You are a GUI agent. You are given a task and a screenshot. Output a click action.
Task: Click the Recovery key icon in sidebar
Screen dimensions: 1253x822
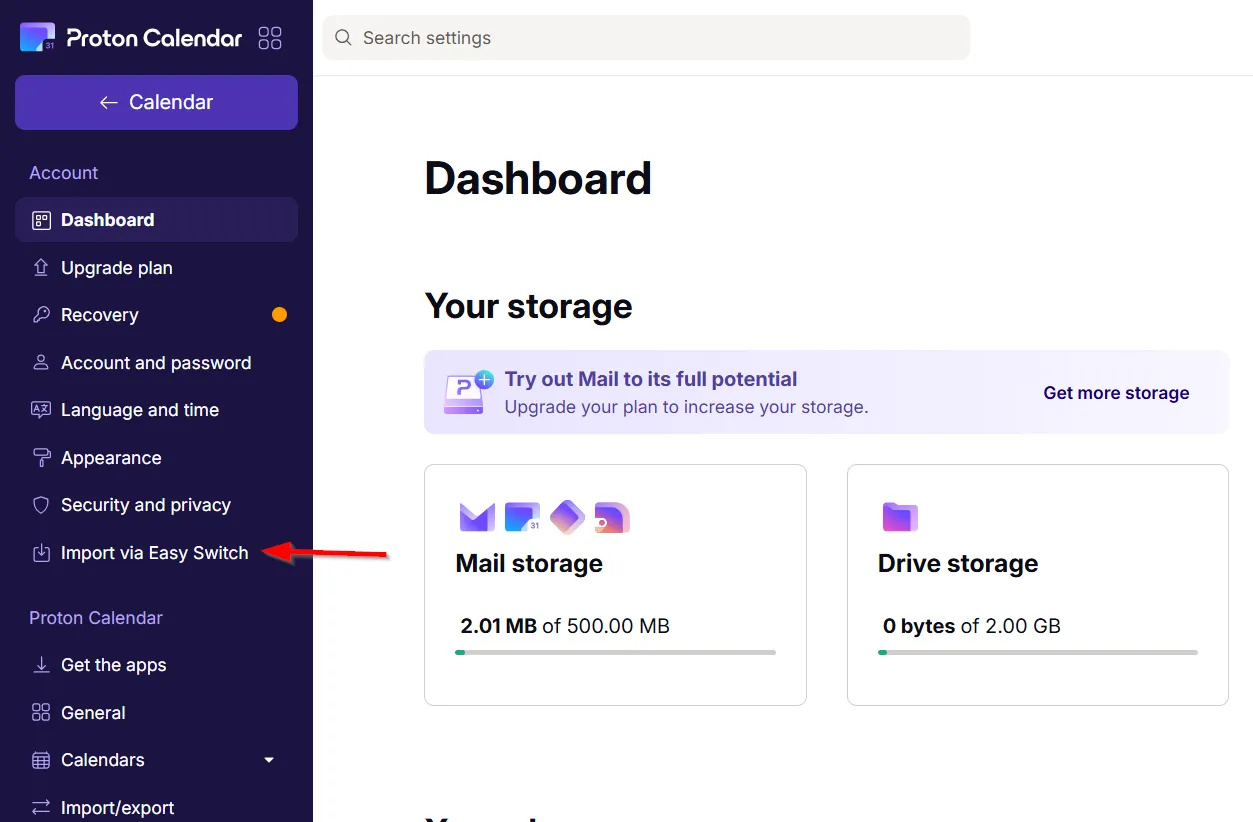point(41,315)
